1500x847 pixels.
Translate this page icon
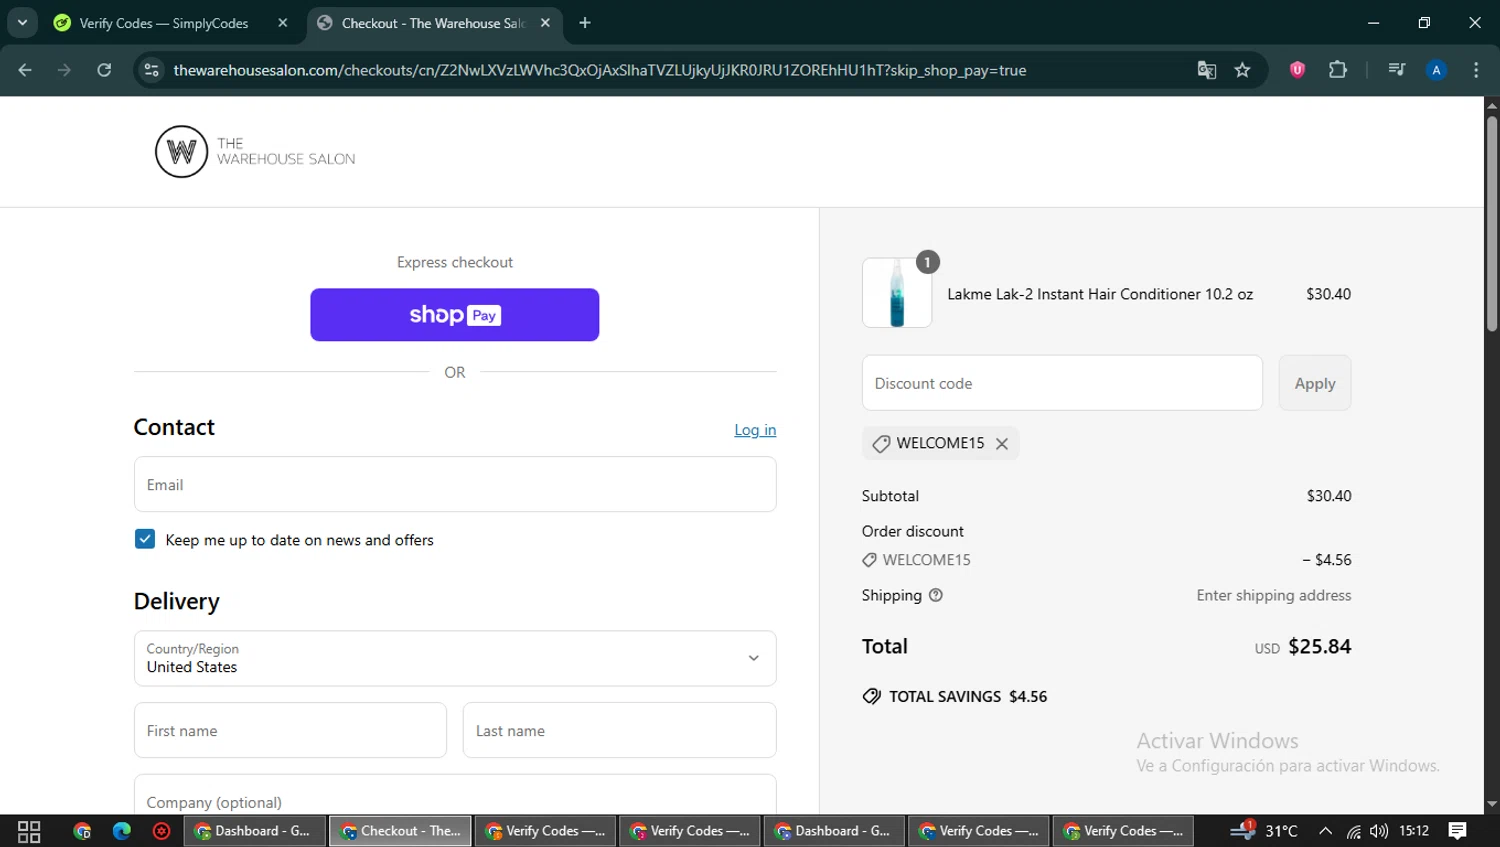pyautogui.click(x=1206, y=70)
